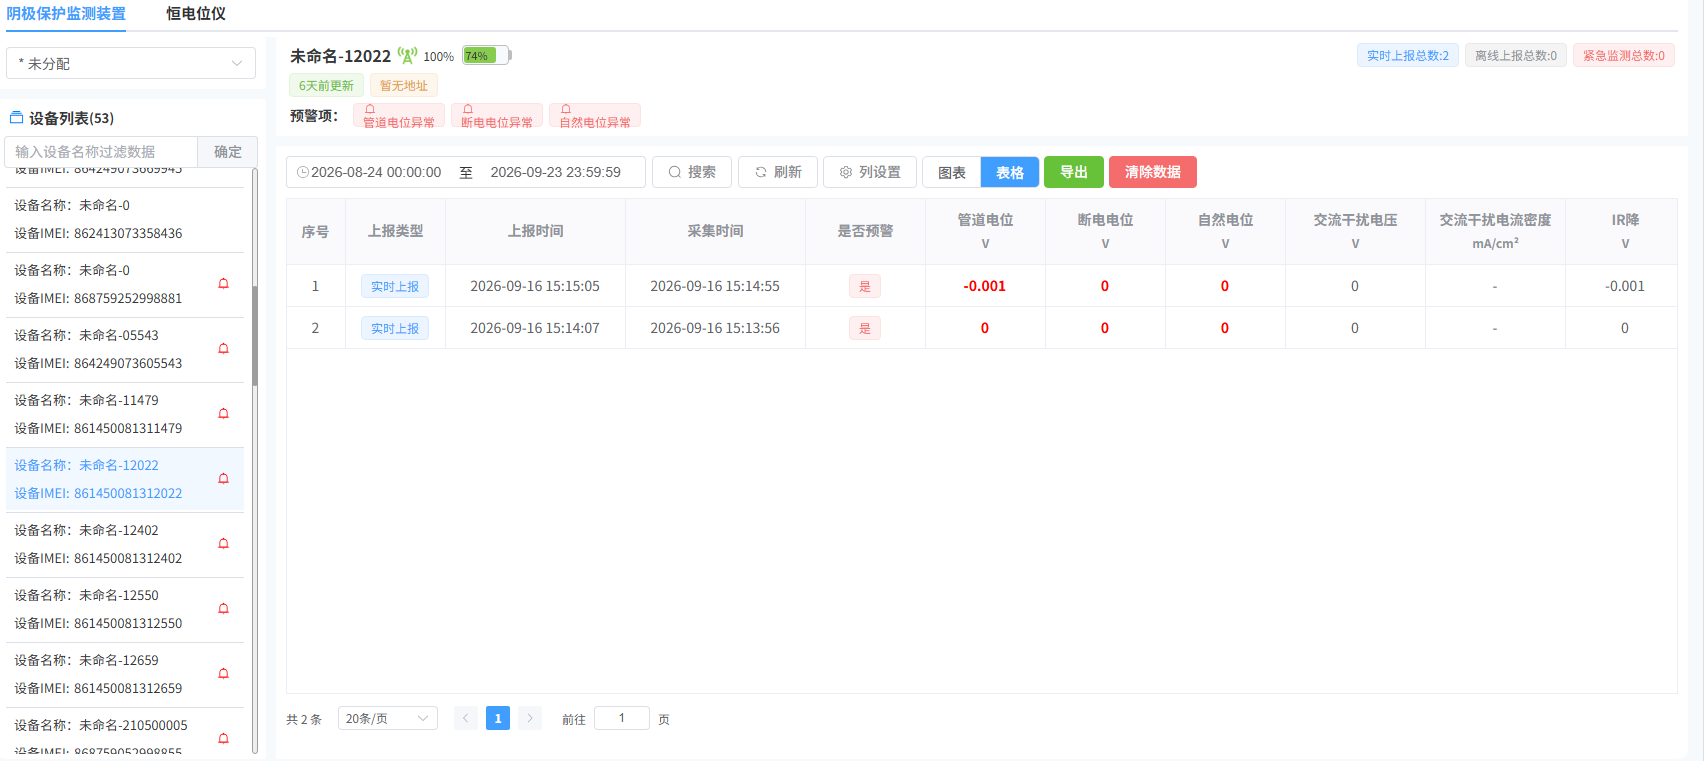Click the device list icon beside 设备列表(53)
The image size is (1707, 761).
pos(16,118)
